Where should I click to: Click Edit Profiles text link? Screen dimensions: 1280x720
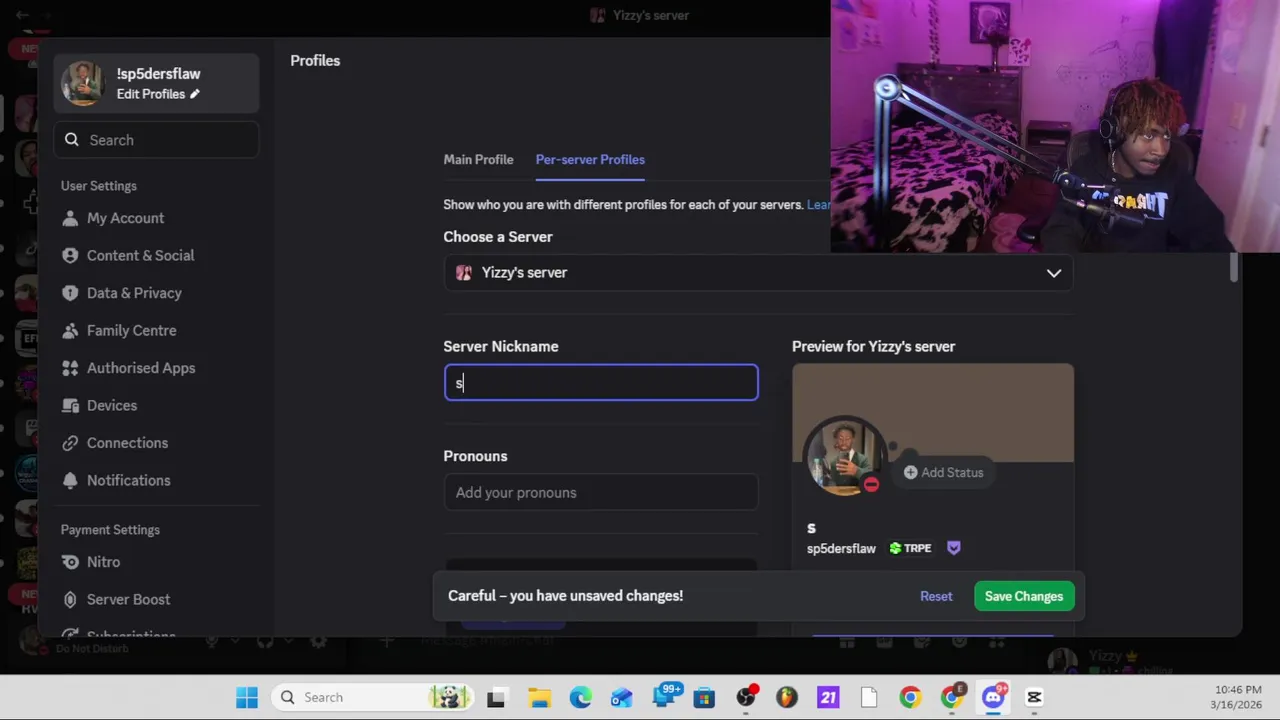[151, 94]
